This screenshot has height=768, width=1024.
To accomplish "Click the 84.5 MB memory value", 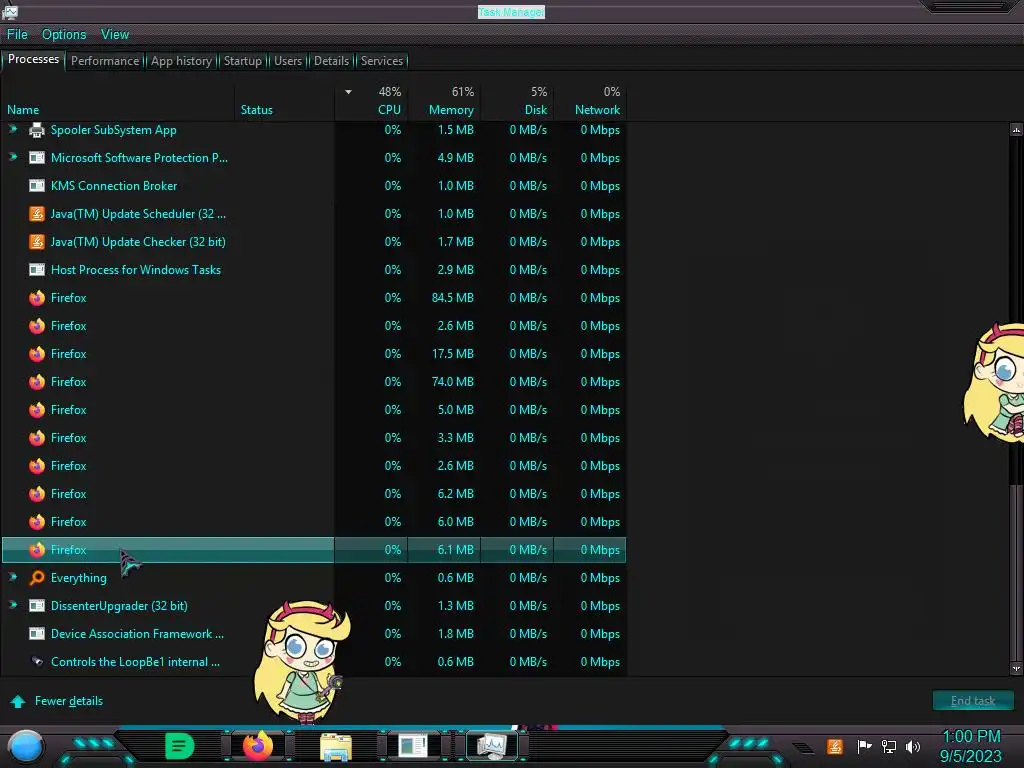I will pos(453,298).
